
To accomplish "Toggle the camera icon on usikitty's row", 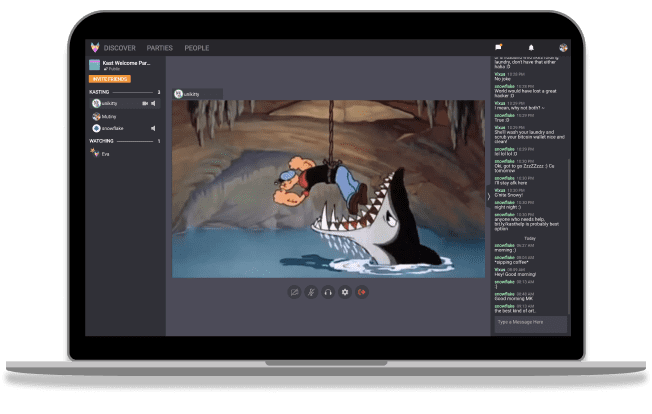I will pyautogui.click(x=145, y=103).
